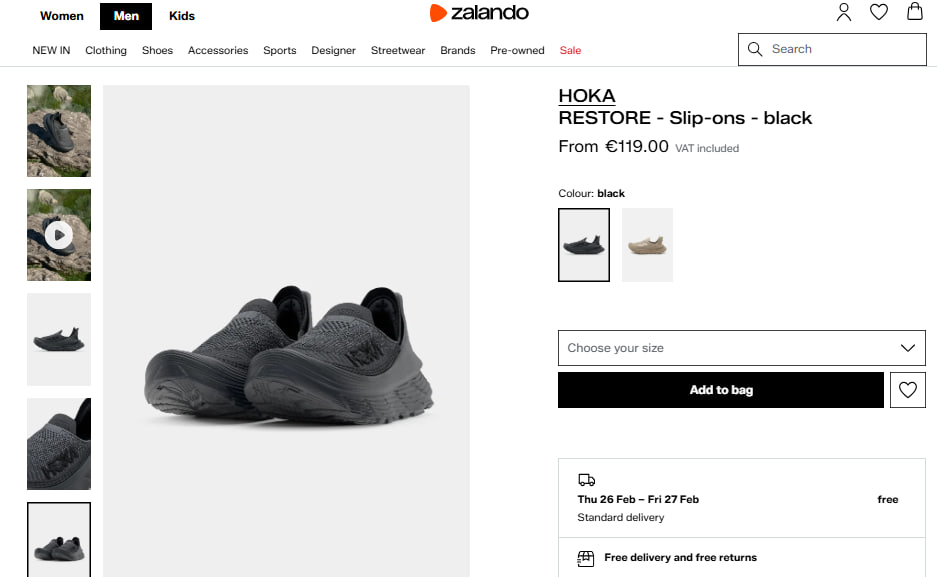This screenshot has height=577, width=937.
Task: Click the Zalando logo
Action: tap(479, 13)
